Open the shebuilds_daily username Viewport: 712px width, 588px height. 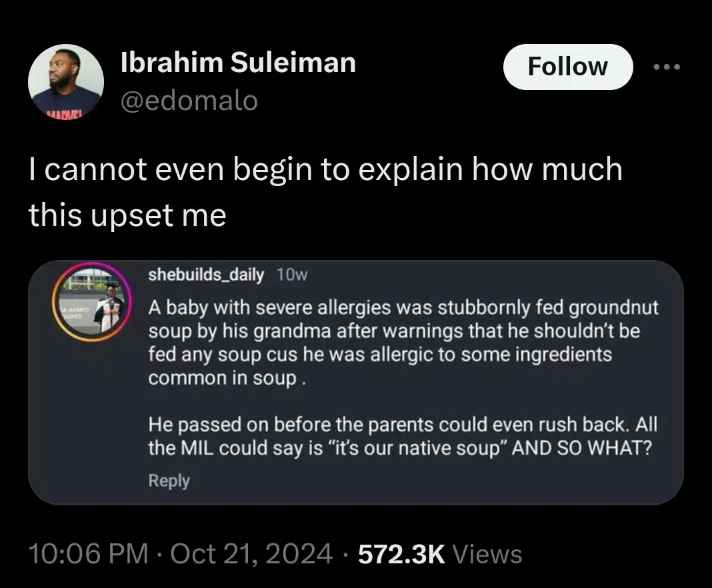pos(206,275)
